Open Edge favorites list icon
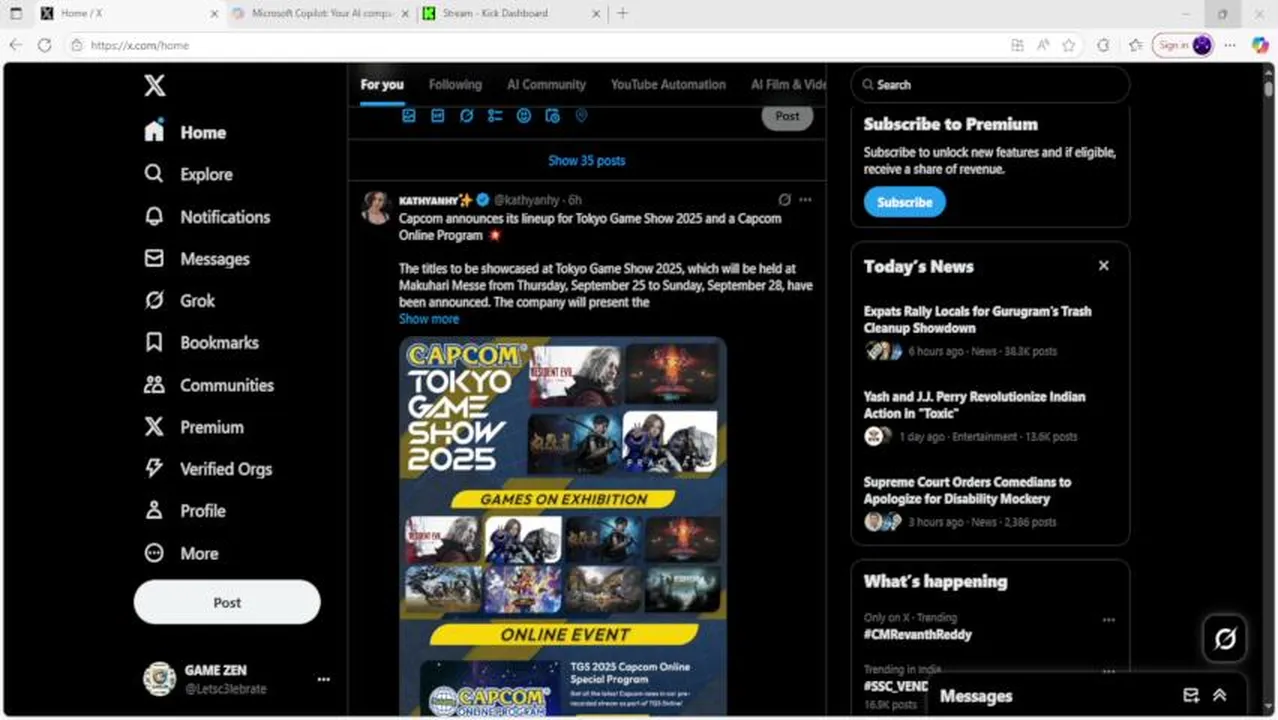Image resolution: width=1278 pixels, height=720 pixels. click(1136, 45)
